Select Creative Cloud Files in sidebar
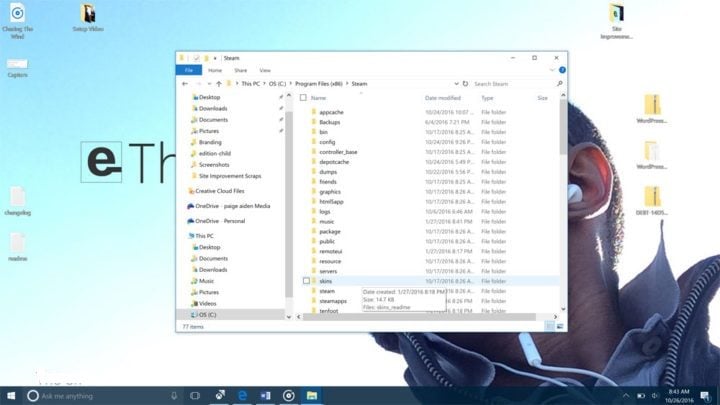This screenshot has width=720, height=405. click(220, 190)
